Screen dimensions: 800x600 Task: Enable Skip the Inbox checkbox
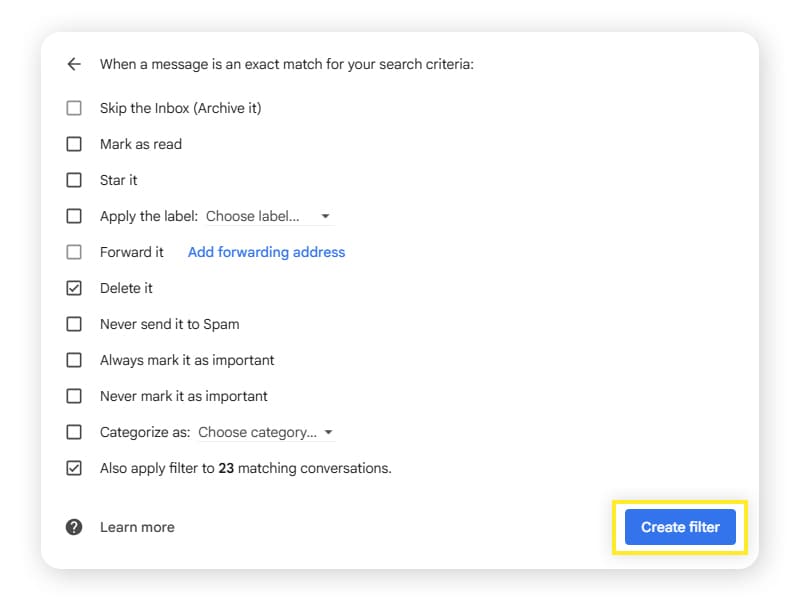point(74,108)
